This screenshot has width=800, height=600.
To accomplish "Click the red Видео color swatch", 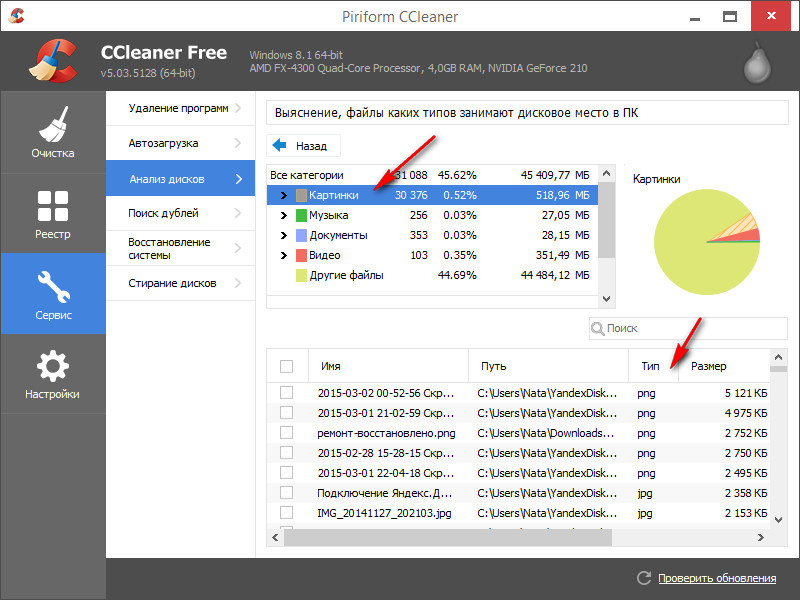I will (302, 255).
